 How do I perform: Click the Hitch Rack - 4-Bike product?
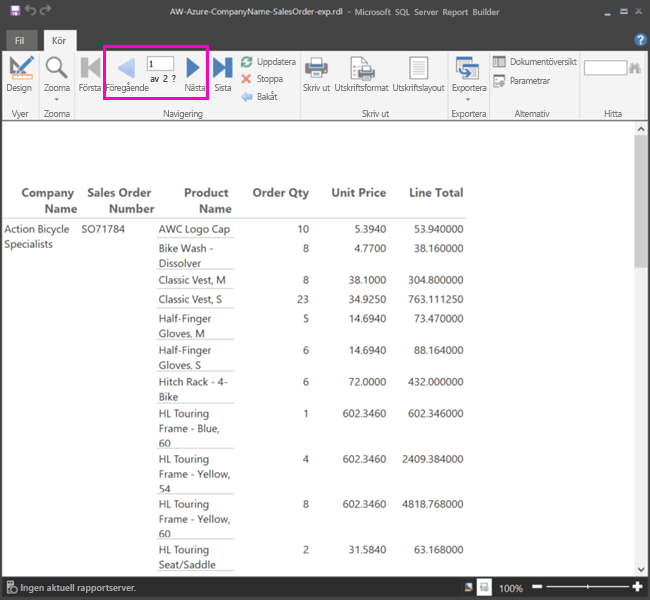tap(193, 389)
